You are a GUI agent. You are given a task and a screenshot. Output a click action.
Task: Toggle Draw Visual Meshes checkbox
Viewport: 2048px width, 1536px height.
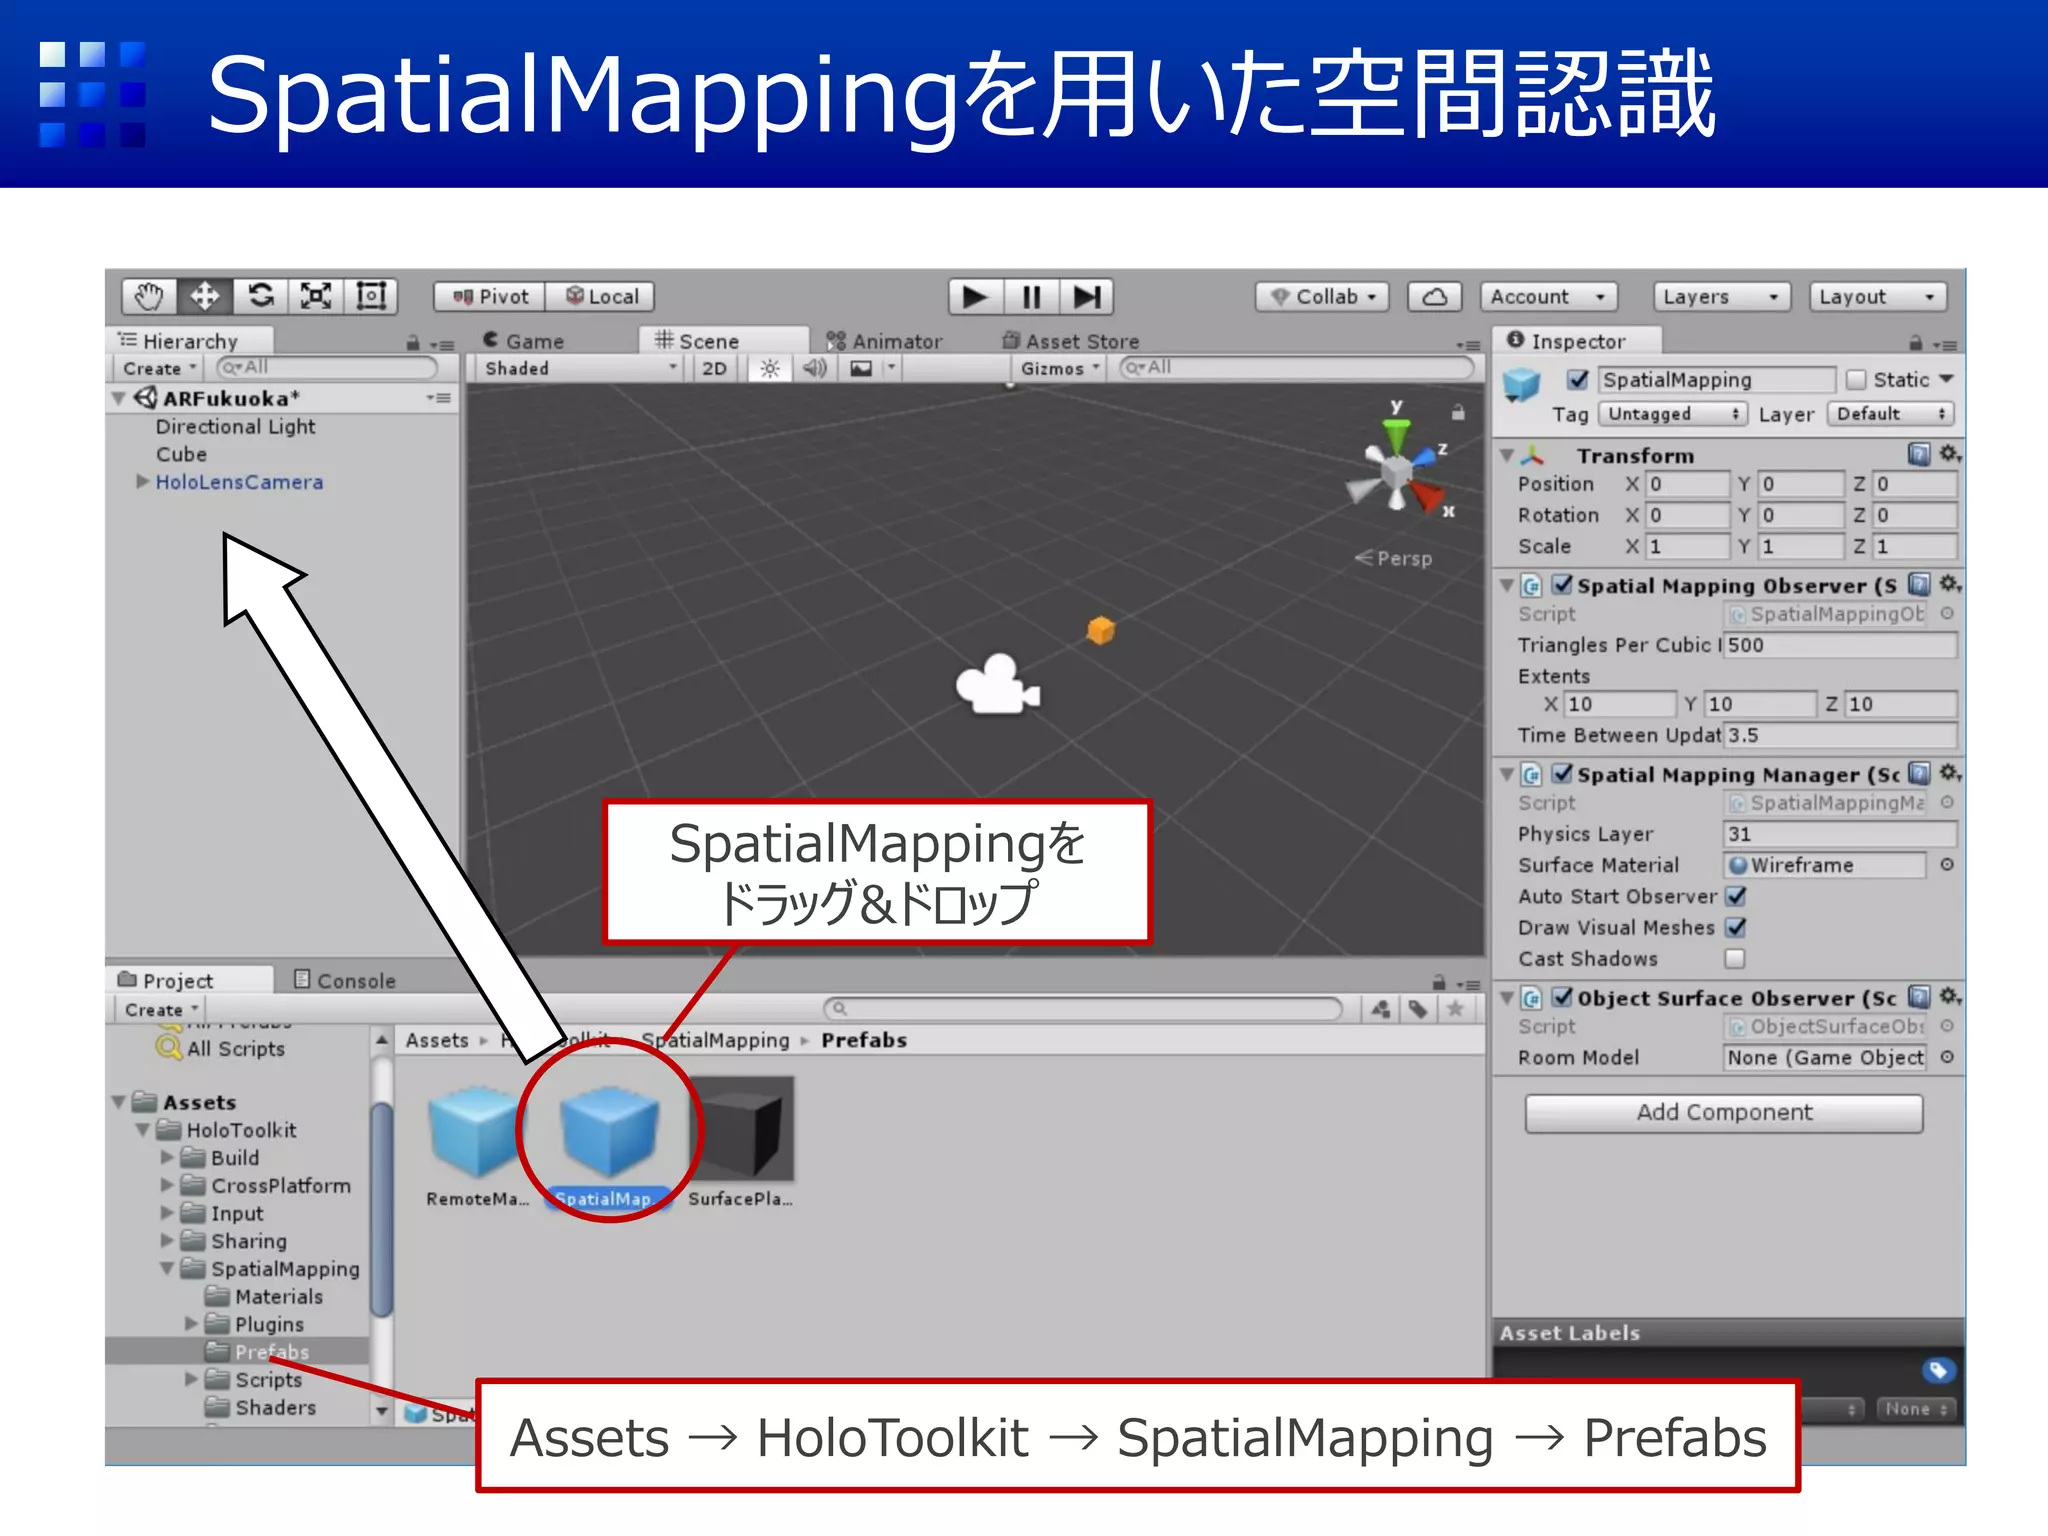tap(1736, 928)
